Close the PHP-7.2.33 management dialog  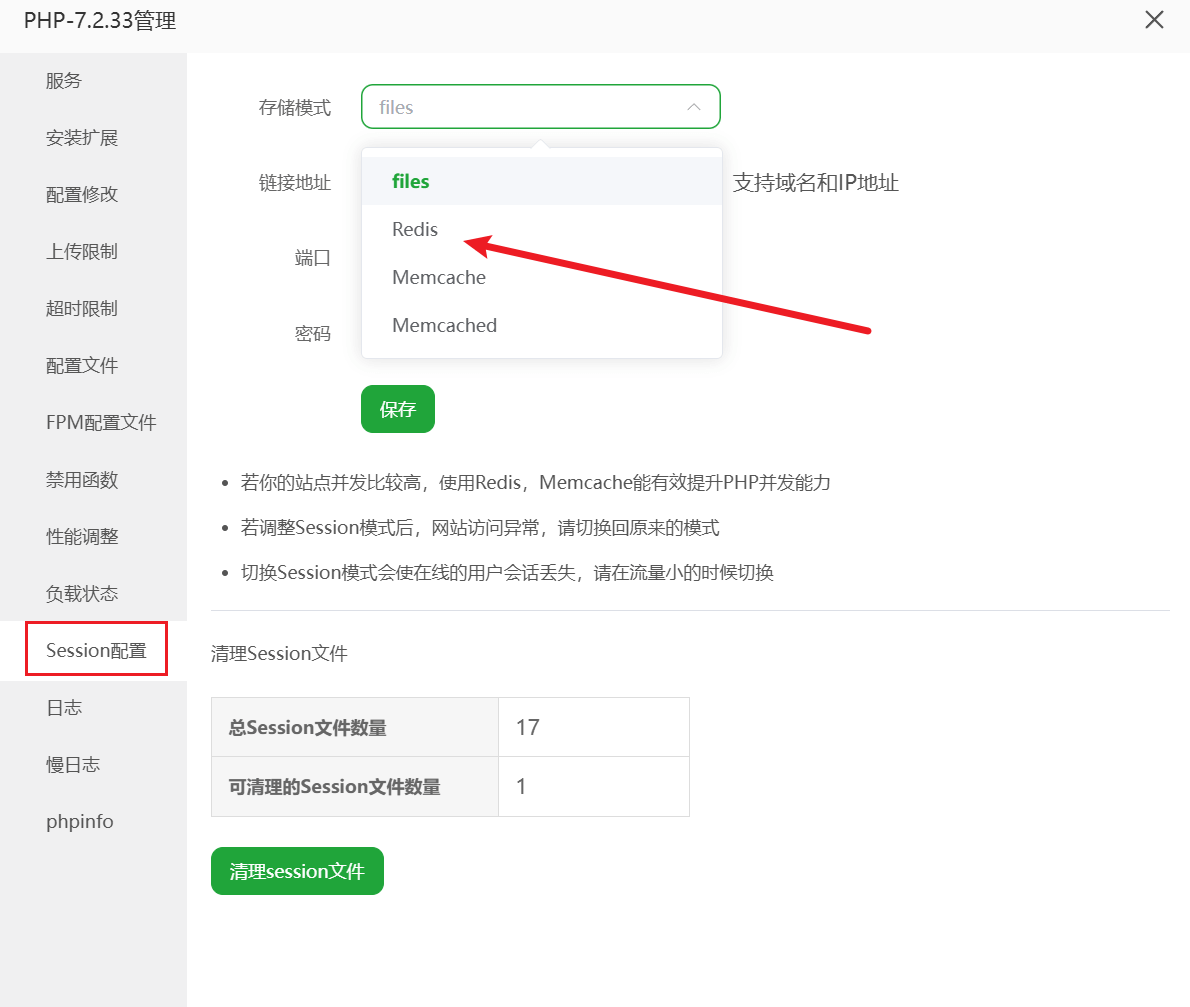(x=1154, y=20)
